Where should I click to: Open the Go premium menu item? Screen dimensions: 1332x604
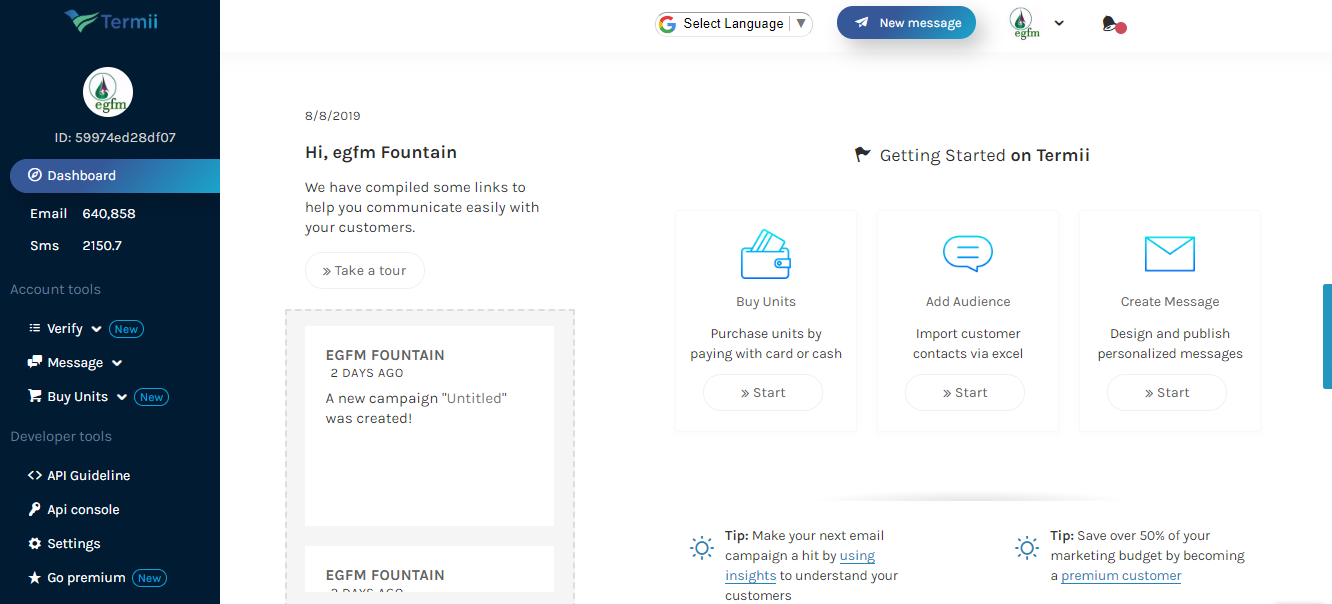click(x=87, y=578)
